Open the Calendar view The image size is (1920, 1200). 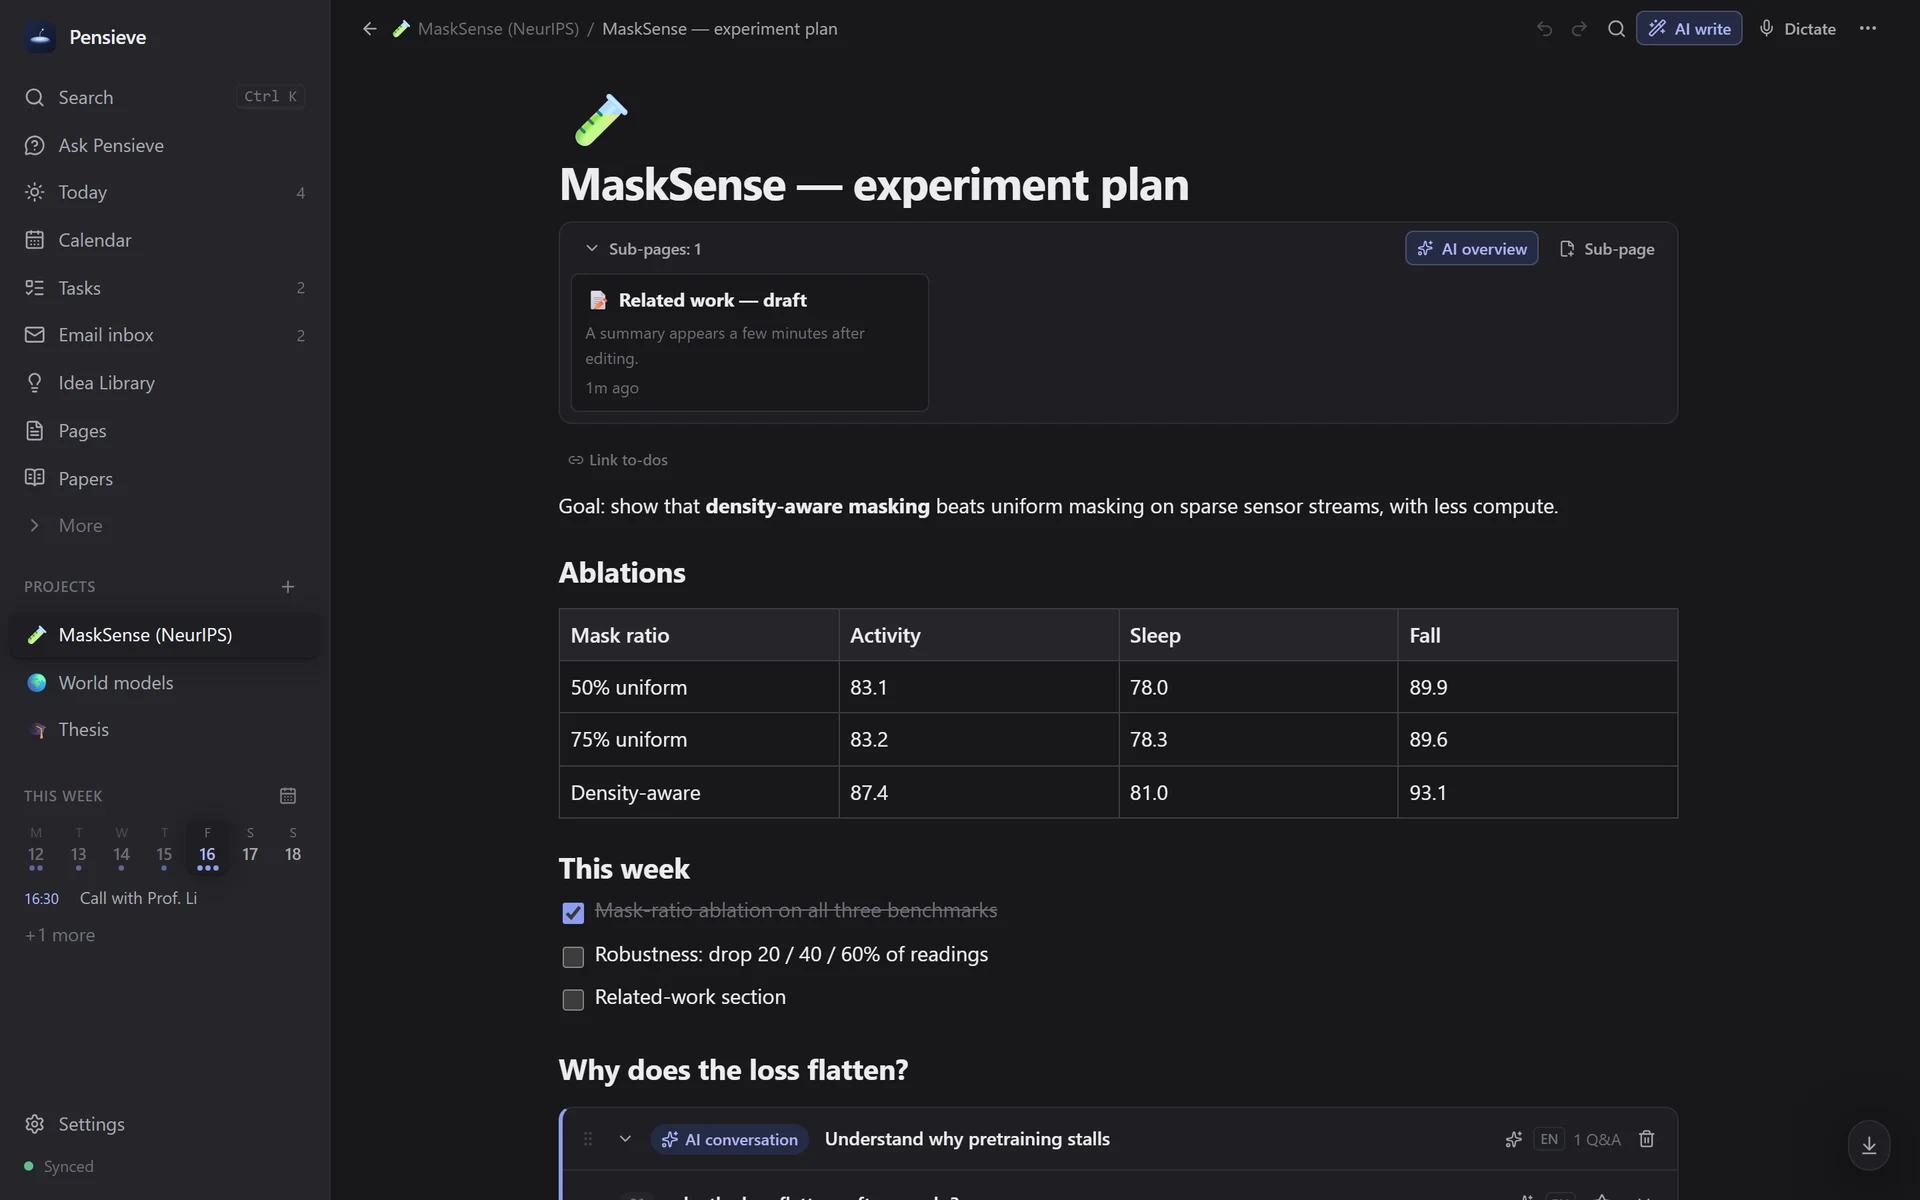pos(165,240)
